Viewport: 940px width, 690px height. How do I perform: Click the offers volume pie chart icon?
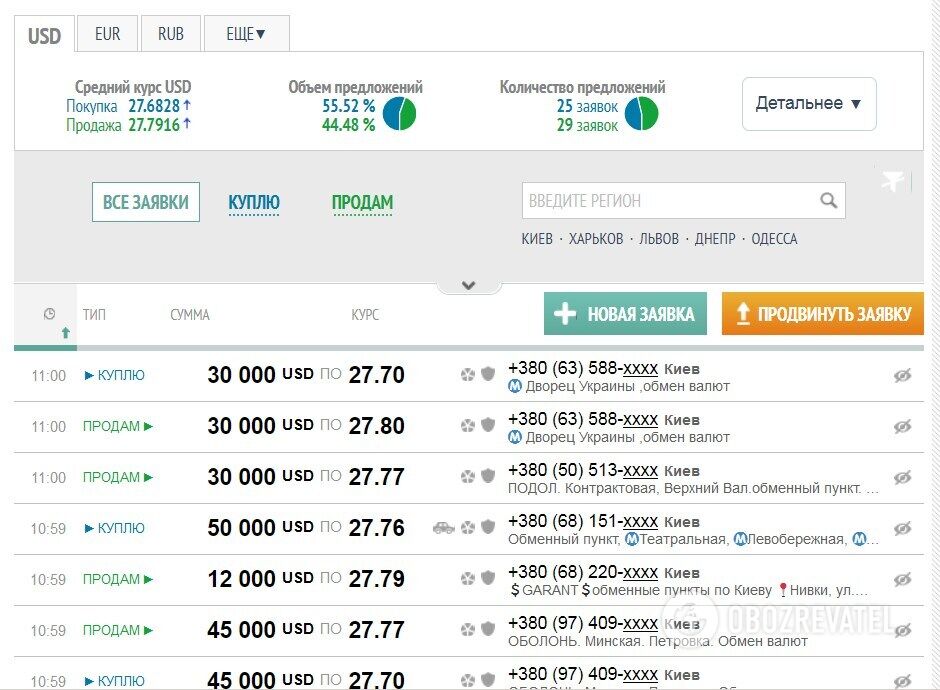tap(399, 115)
